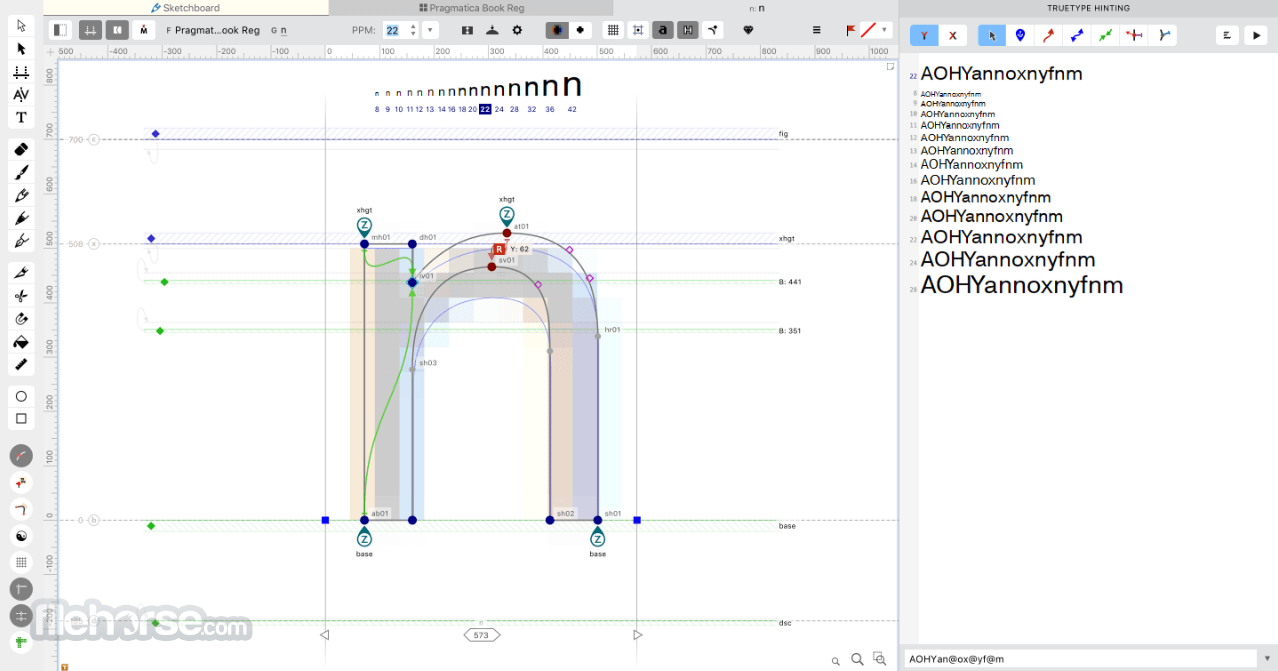Click the gear settings icon near PPM
The width and height of the screenshot is (1278, 671).
pos(517,30)
